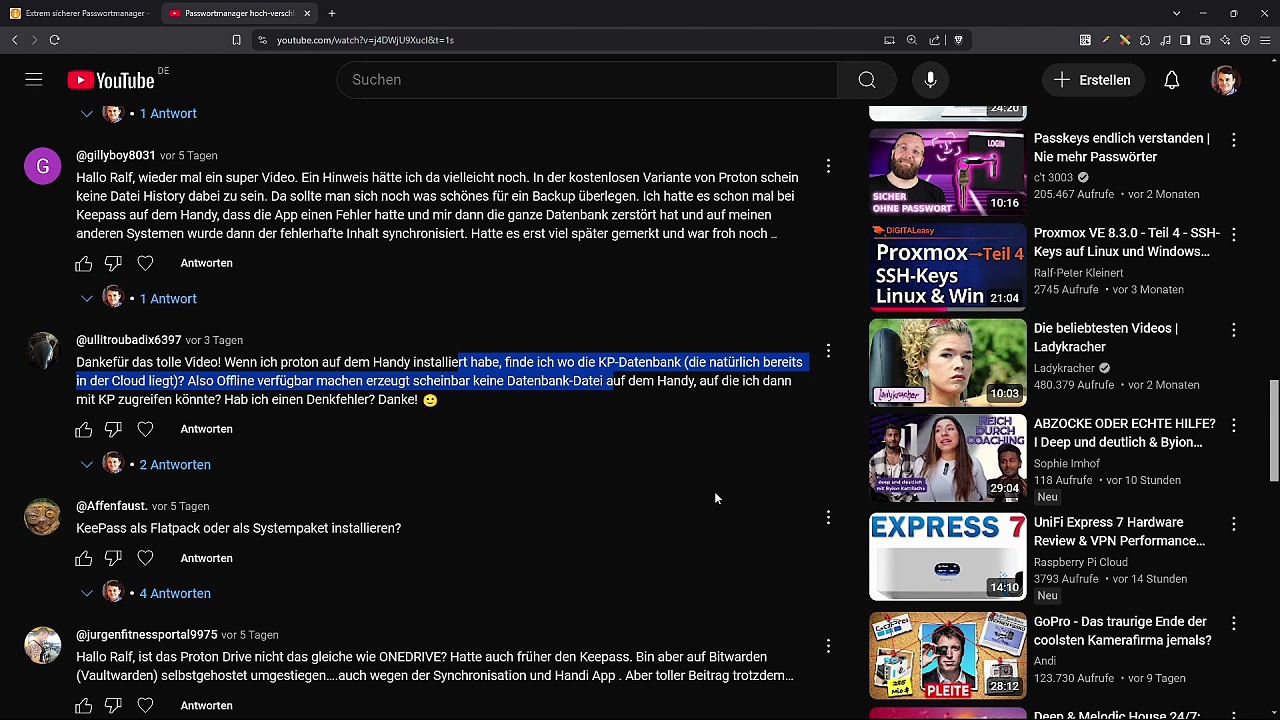
Task: Open options menu for gillyboy8031's comment
Action: tap(828, 166)
